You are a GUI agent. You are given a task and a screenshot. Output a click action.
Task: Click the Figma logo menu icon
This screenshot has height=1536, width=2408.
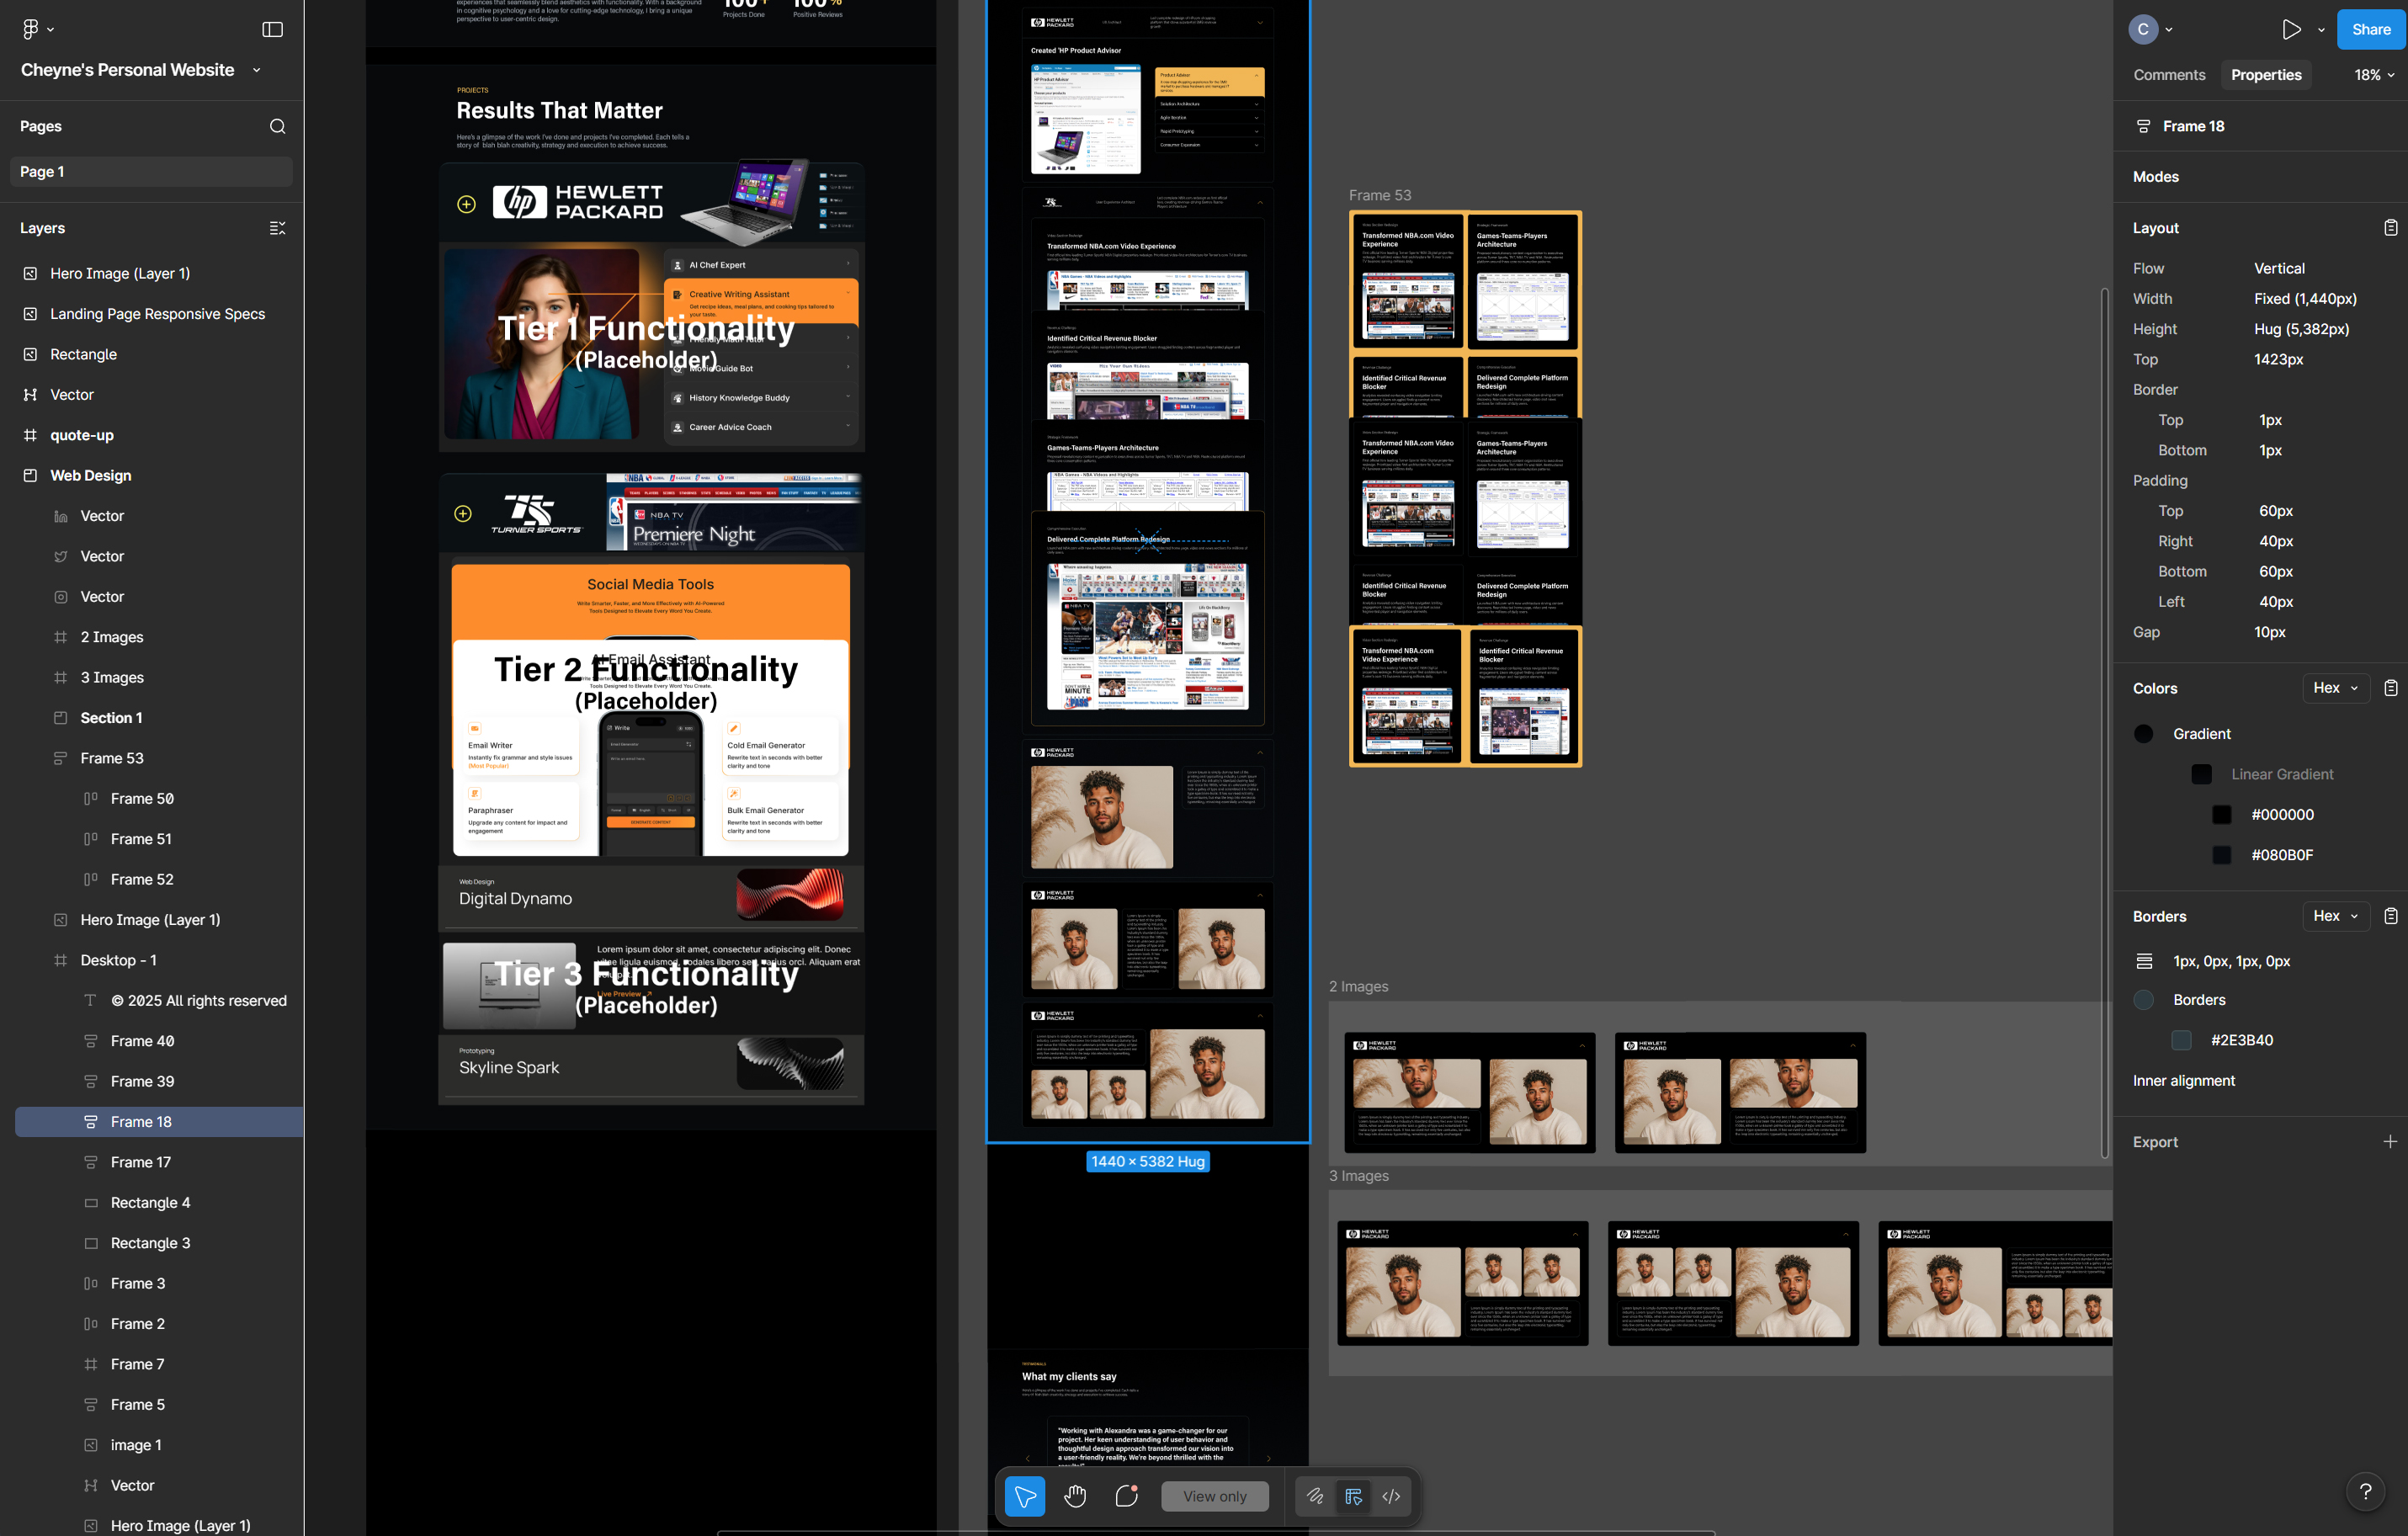click(30, 28)
